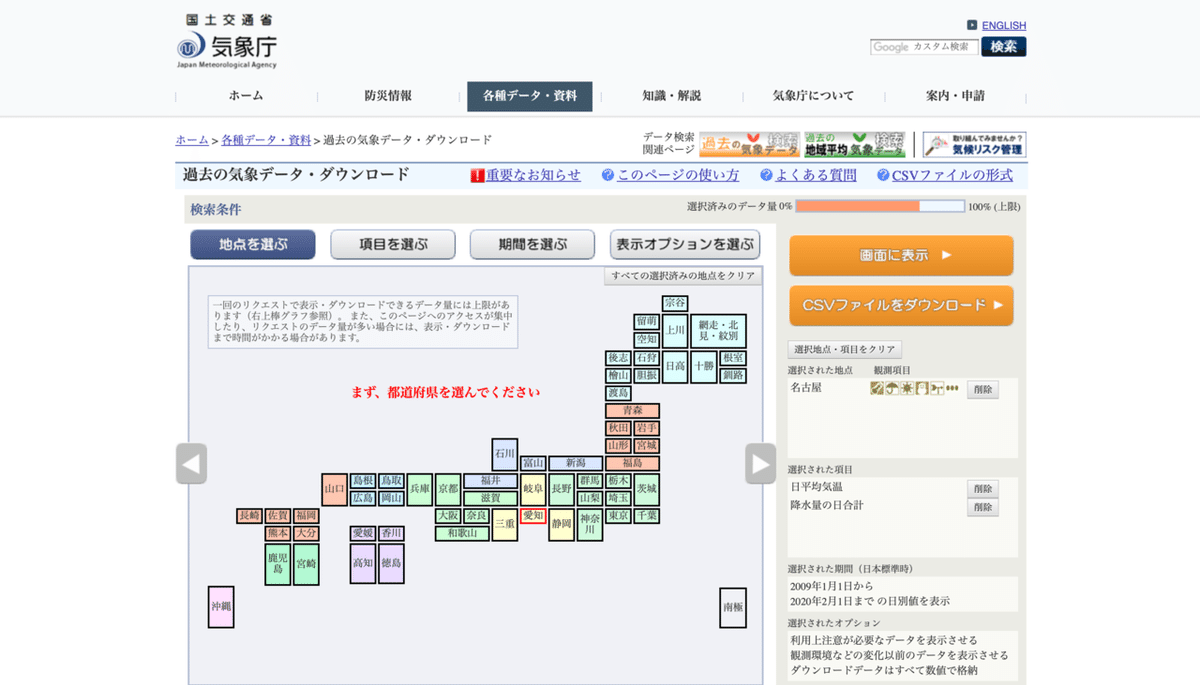1200x685 pixels.
Task: Delete 降水量の日合計 using its 削除 button
Action: click(x=982, y=507)
